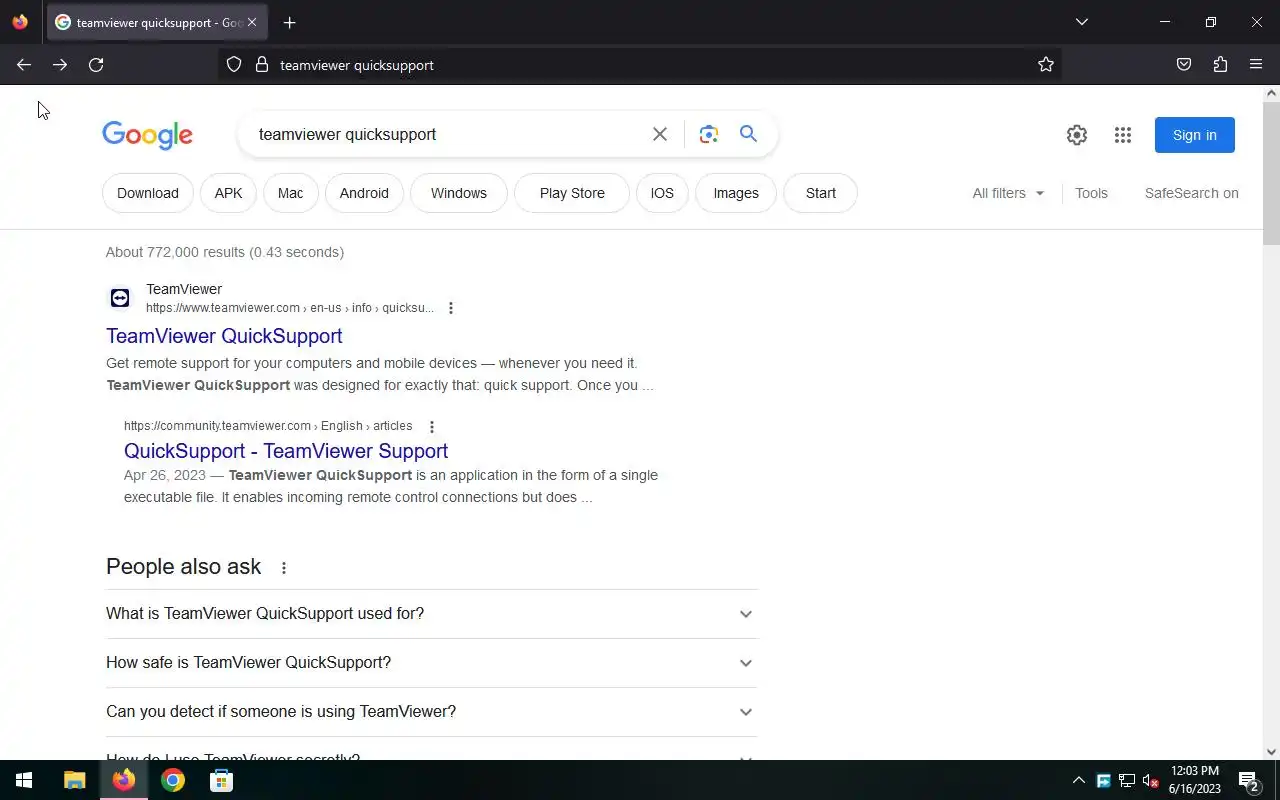1280x800 pixels.
Task: Click the magnifier search button
Action: click(748, 134)
